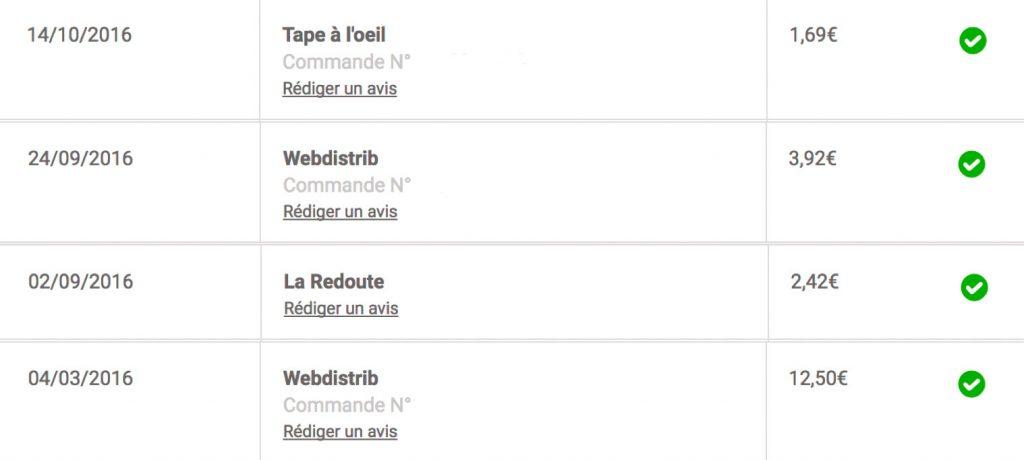
Task: Click the date 04/03/2016
Action: coord(80,378)
